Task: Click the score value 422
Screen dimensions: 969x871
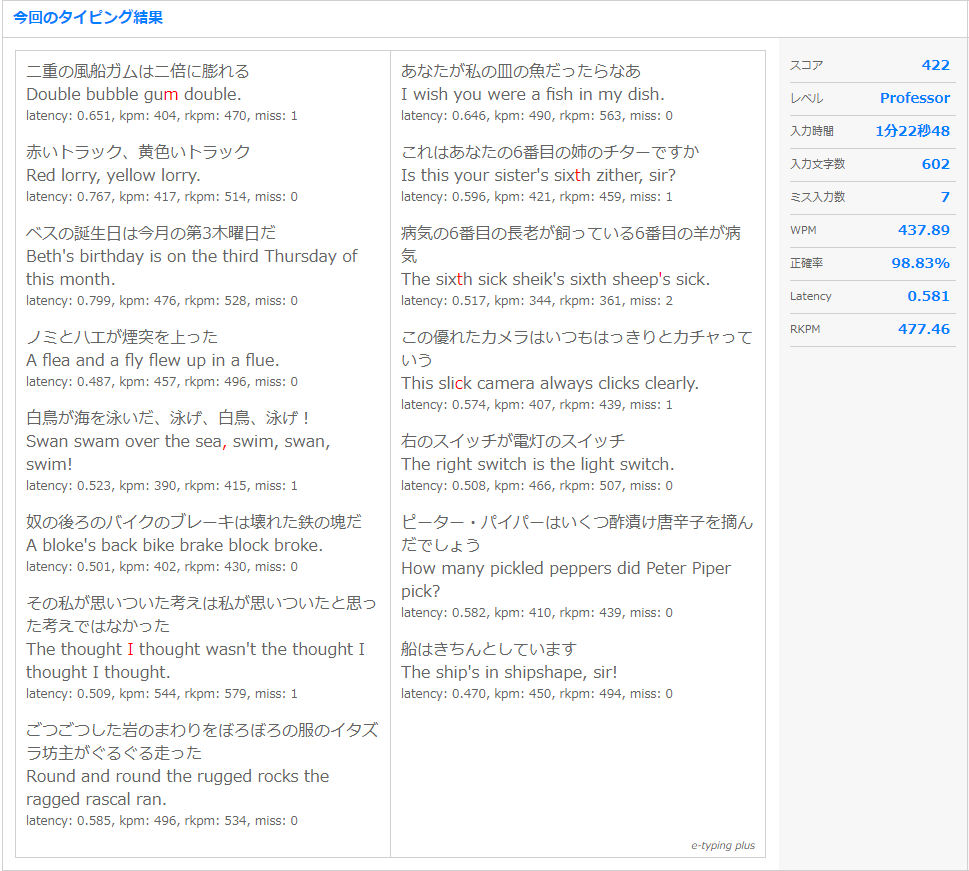Action: pyautogui.click(x=935, y=65)
